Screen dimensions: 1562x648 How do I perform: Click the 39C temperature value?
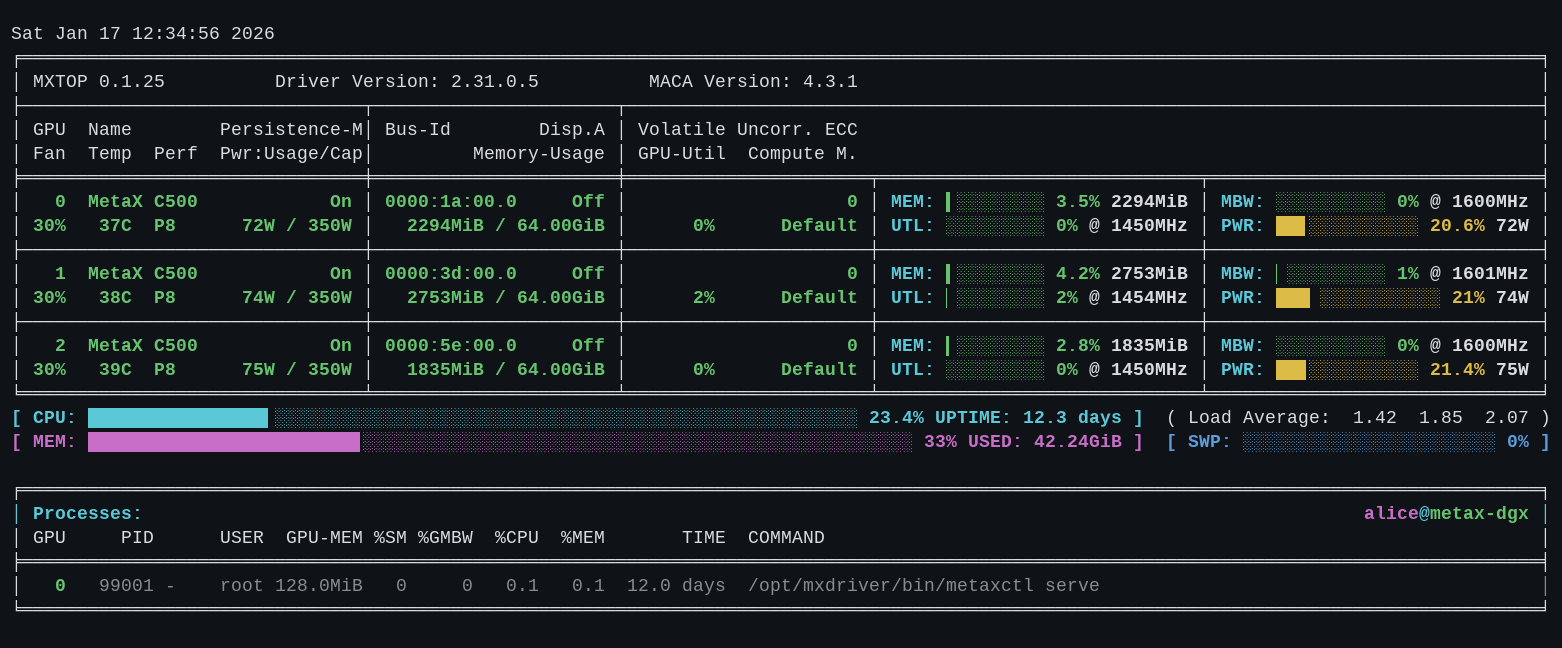pos(115,370)
